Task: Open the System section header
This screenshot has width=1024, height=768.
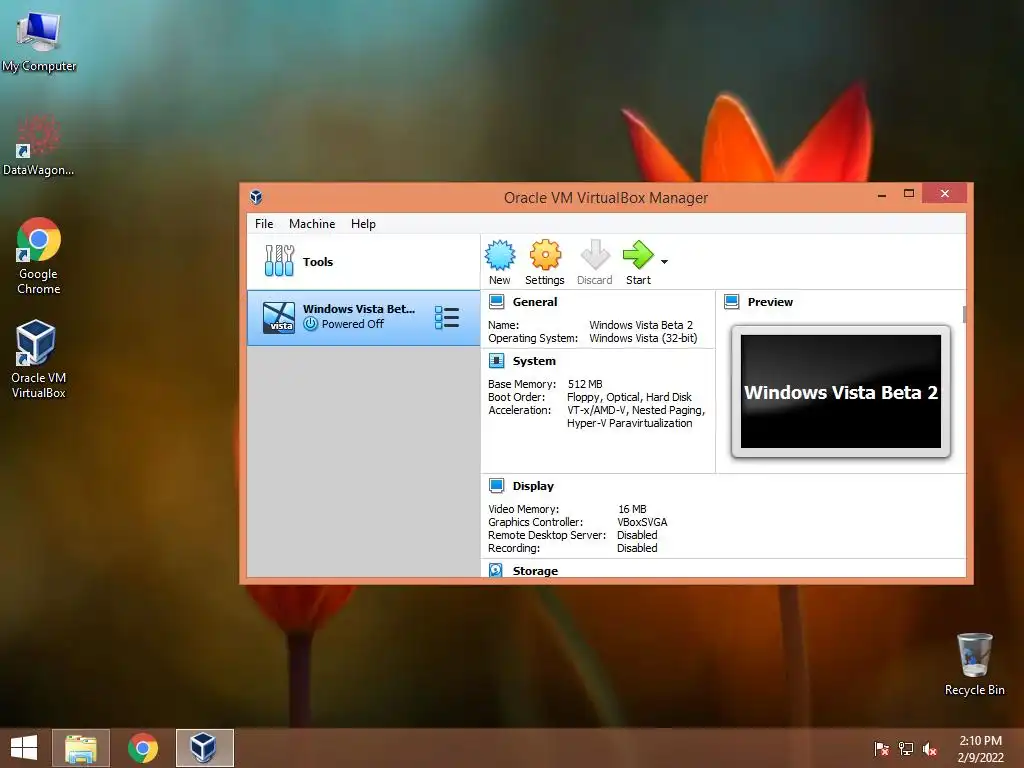Action: pos(534,361)
